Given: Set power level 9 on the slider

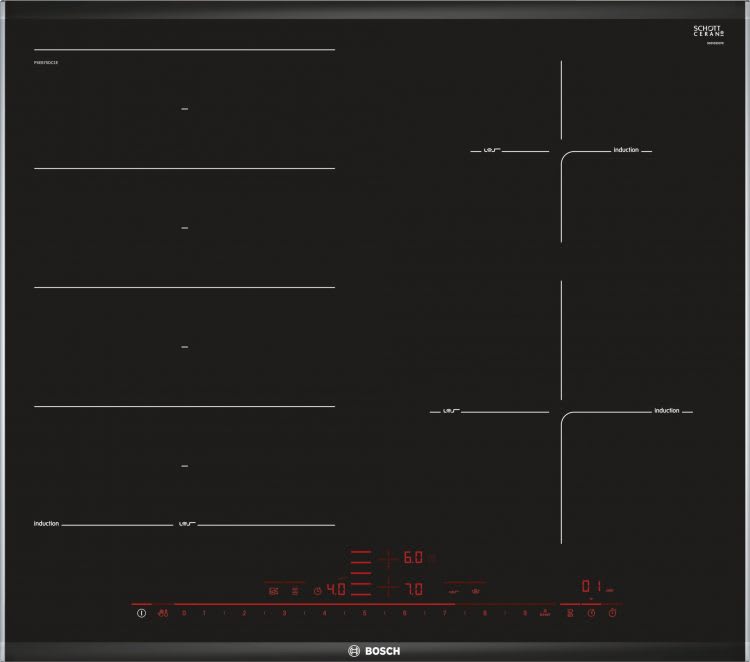Looking at the screenshot, I should [x=525, y=613].
